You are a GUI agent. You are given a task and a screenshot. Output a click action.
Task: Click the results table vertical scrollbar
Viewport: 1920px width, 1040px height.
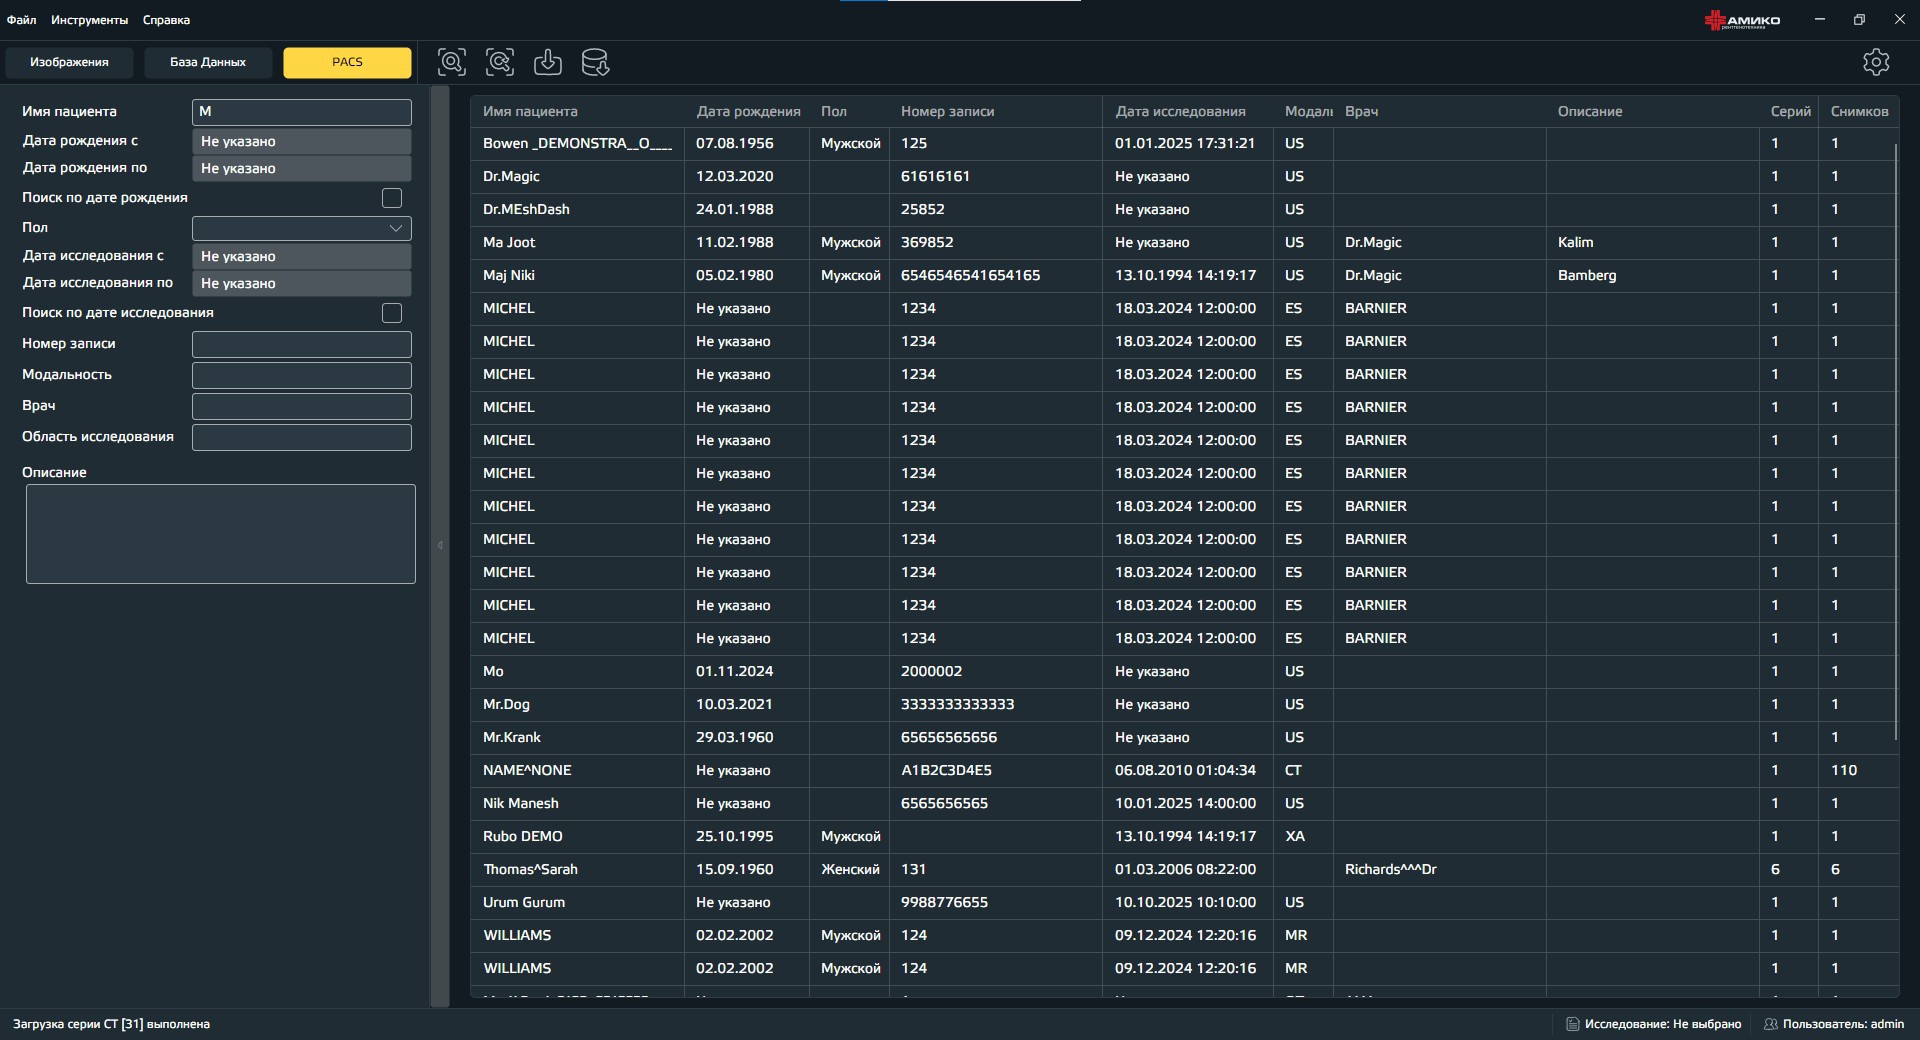1896,440
